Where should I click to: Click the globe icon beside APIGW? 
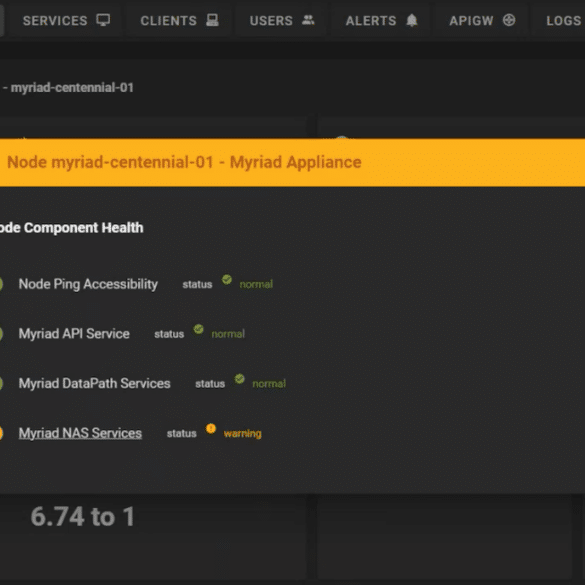tap(509, 20)
